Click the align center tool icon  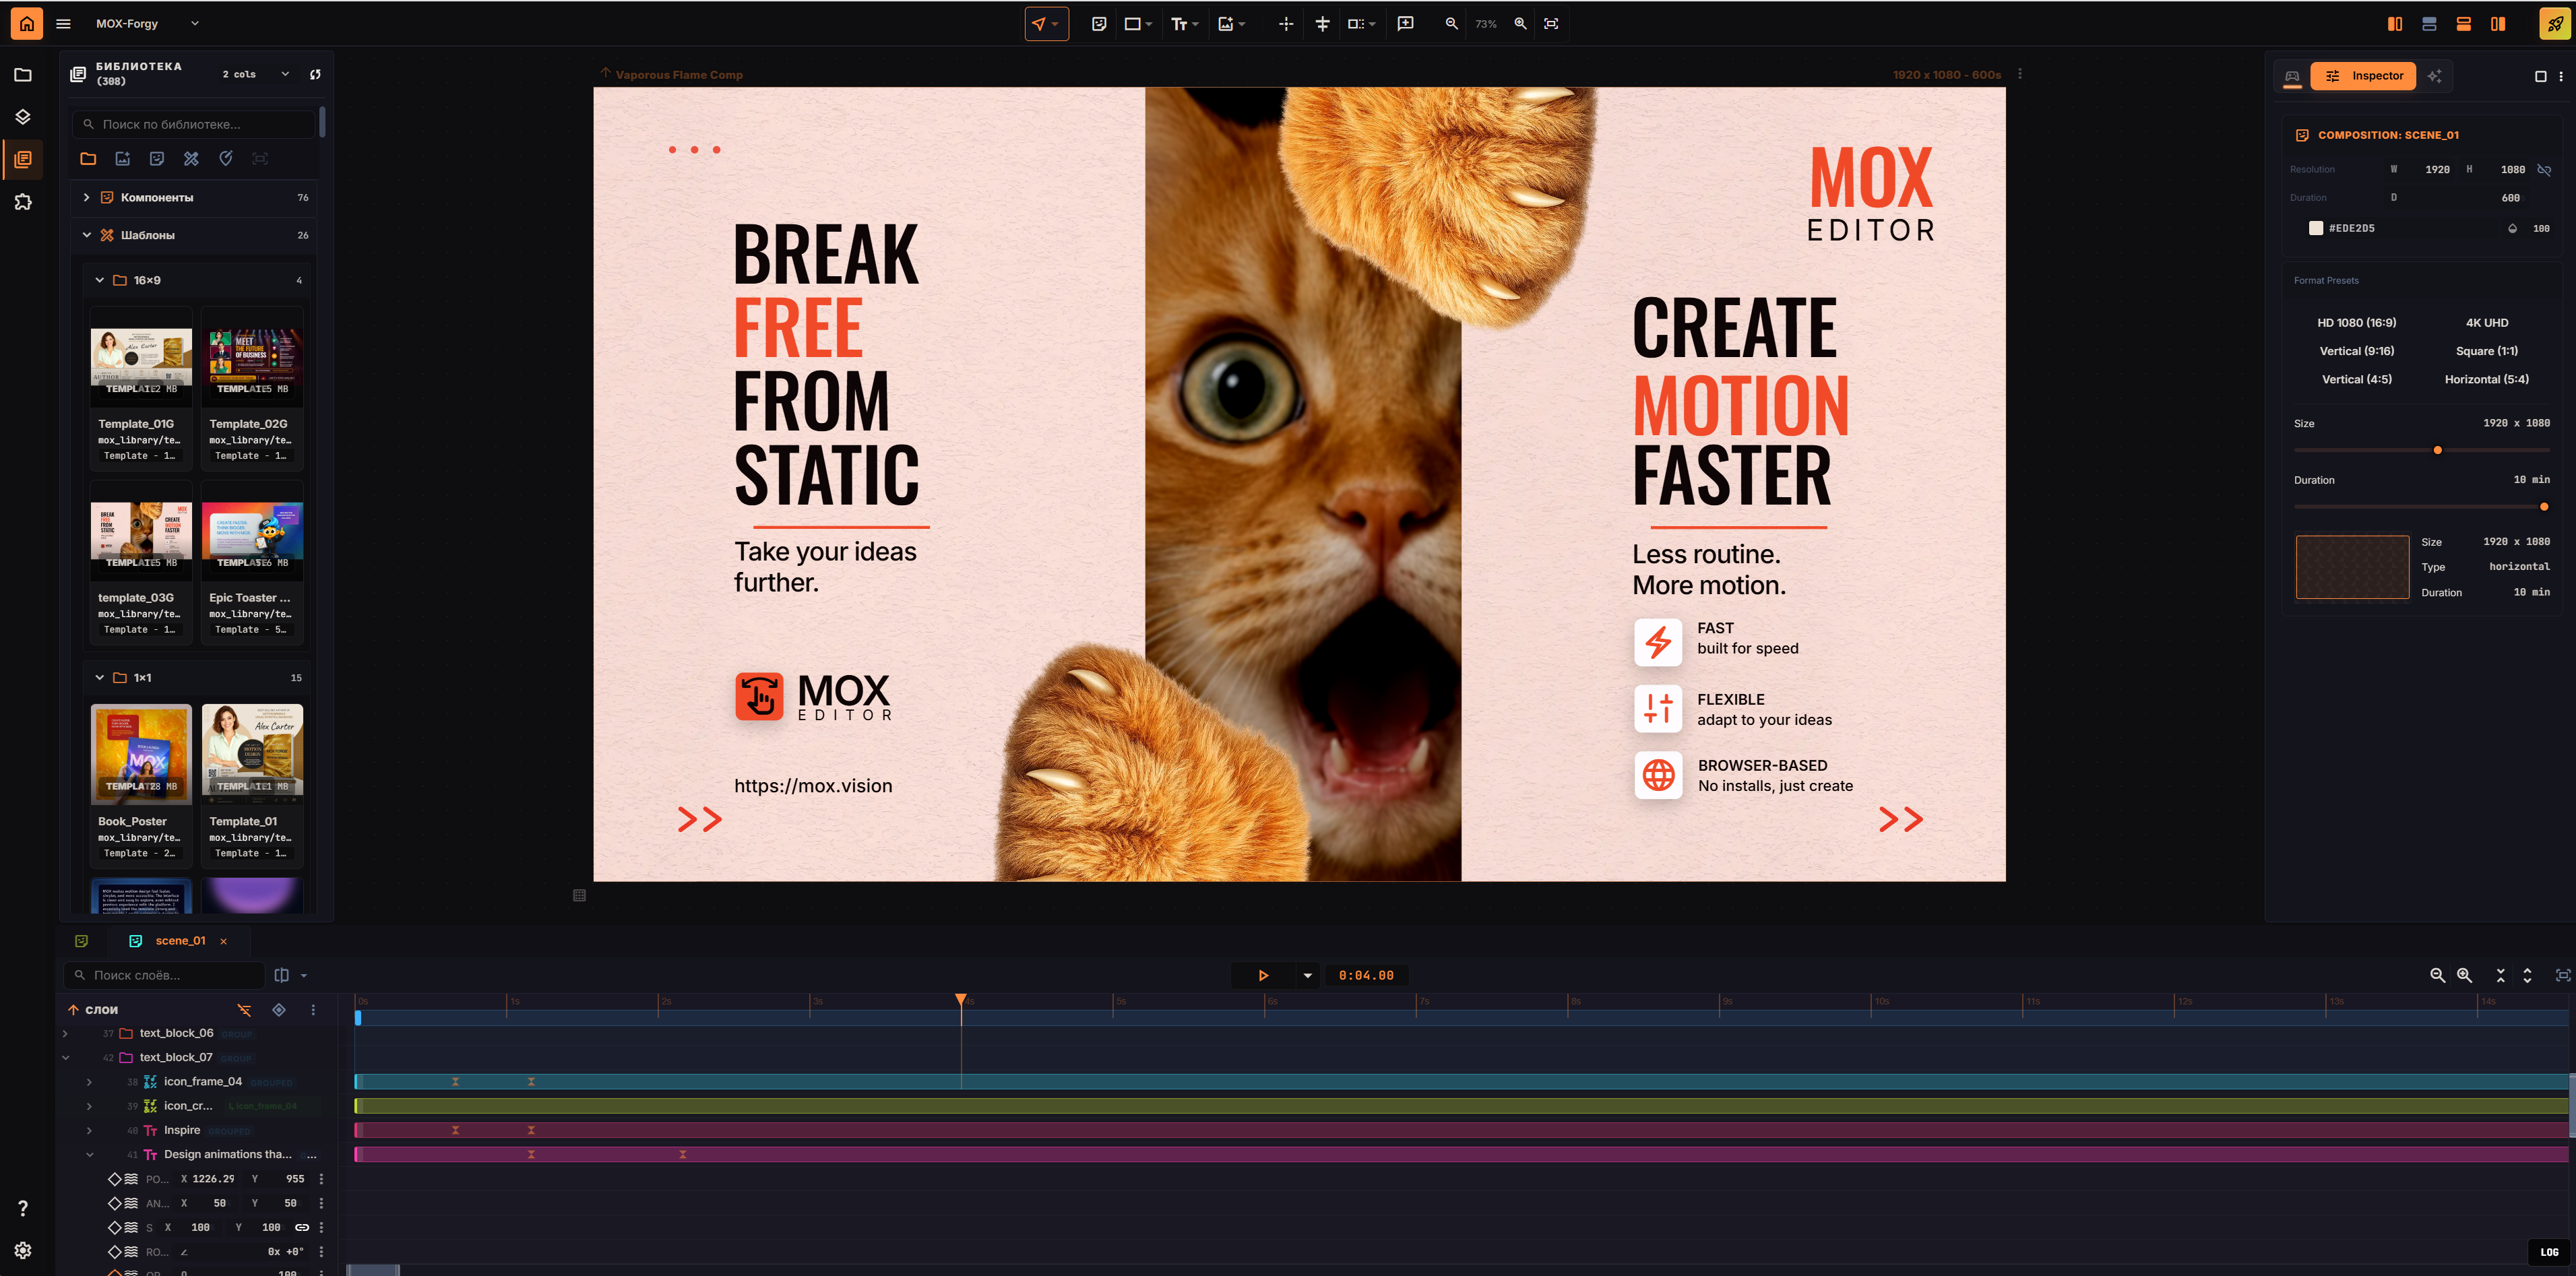tap(1322, 23)
